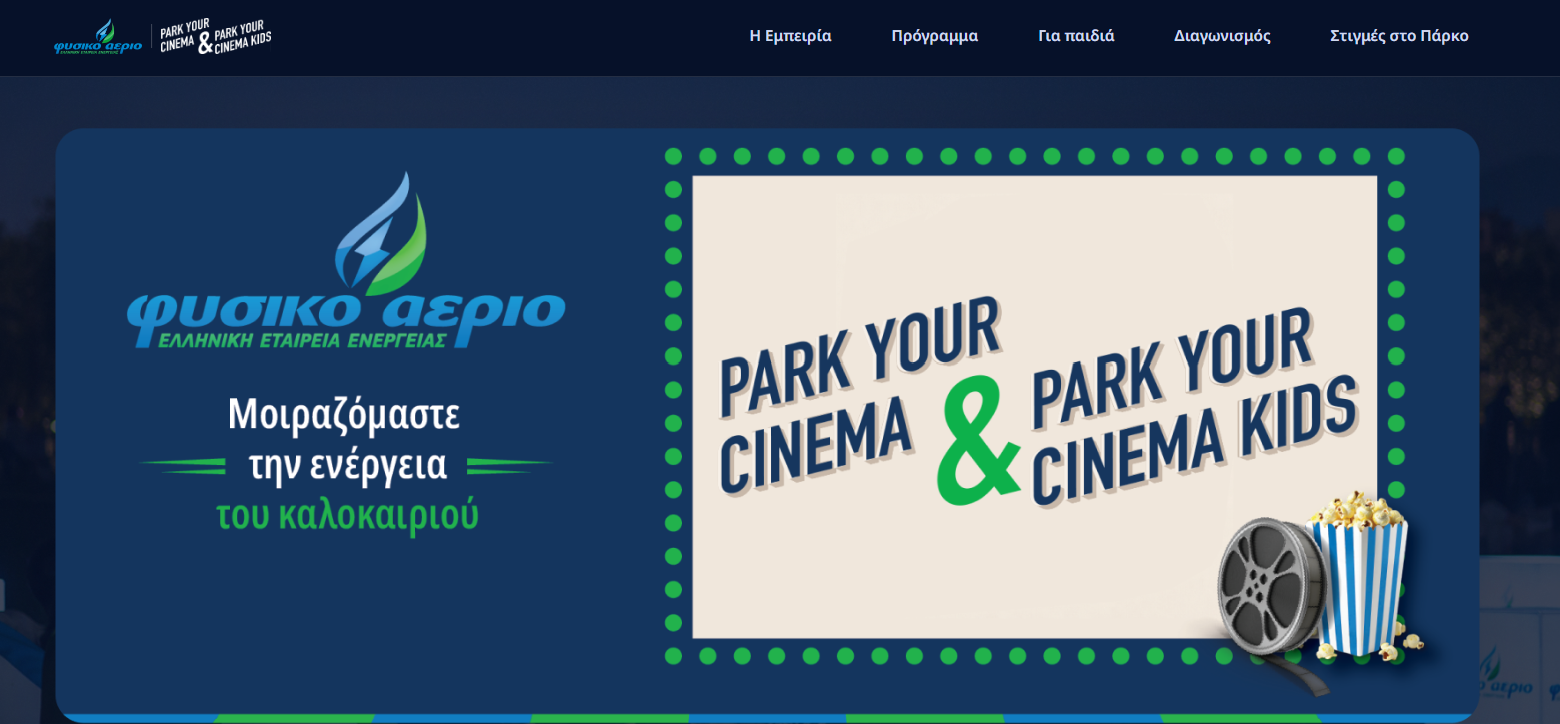Image resolution: width=1560 pixels, height=724 pixels.
Task: Click the large Φυσικό Αέριο flame logo
Action: pyautogui.click(x=346, y=260)
